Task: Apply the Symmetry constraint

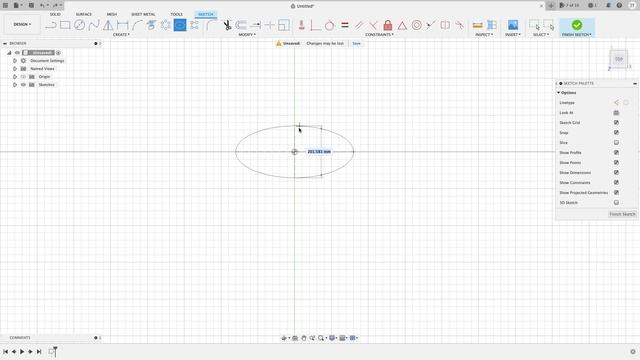Action: click(x=445, y=25)
